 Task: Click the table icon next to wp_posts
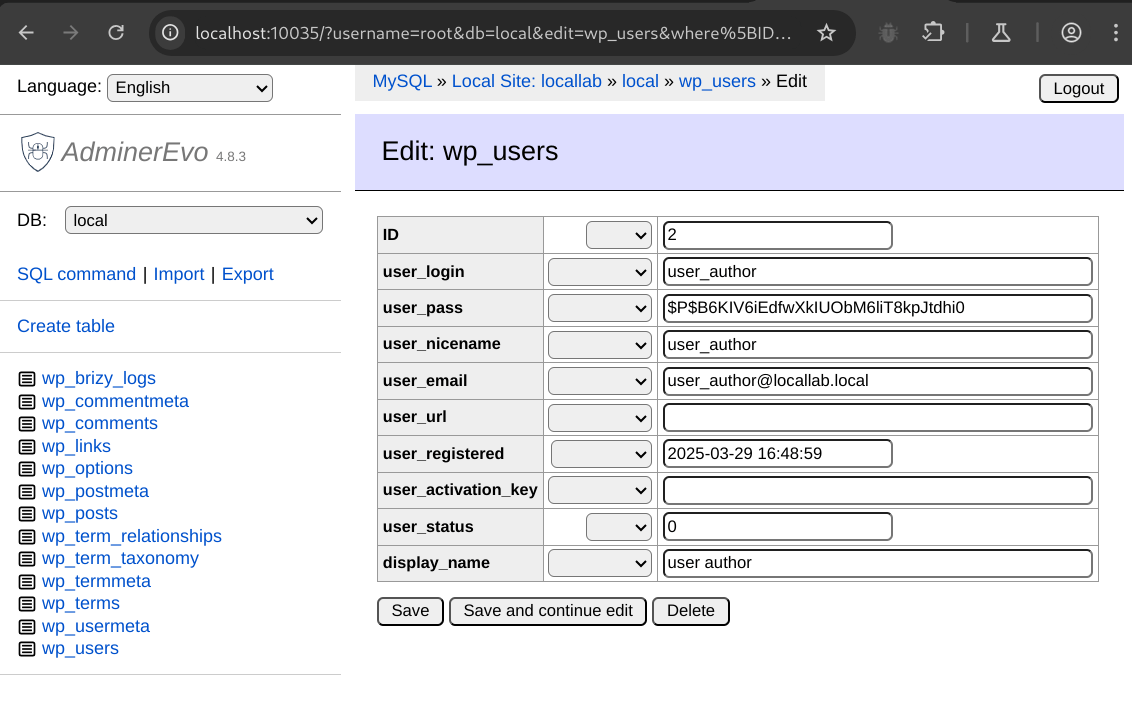(27, 514)
